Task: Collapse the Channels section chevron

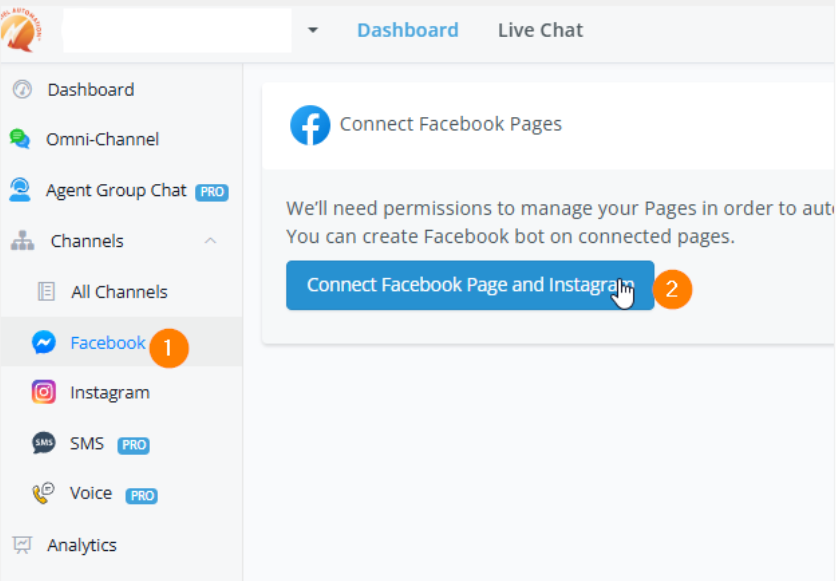Action: [x=210, y=241]
